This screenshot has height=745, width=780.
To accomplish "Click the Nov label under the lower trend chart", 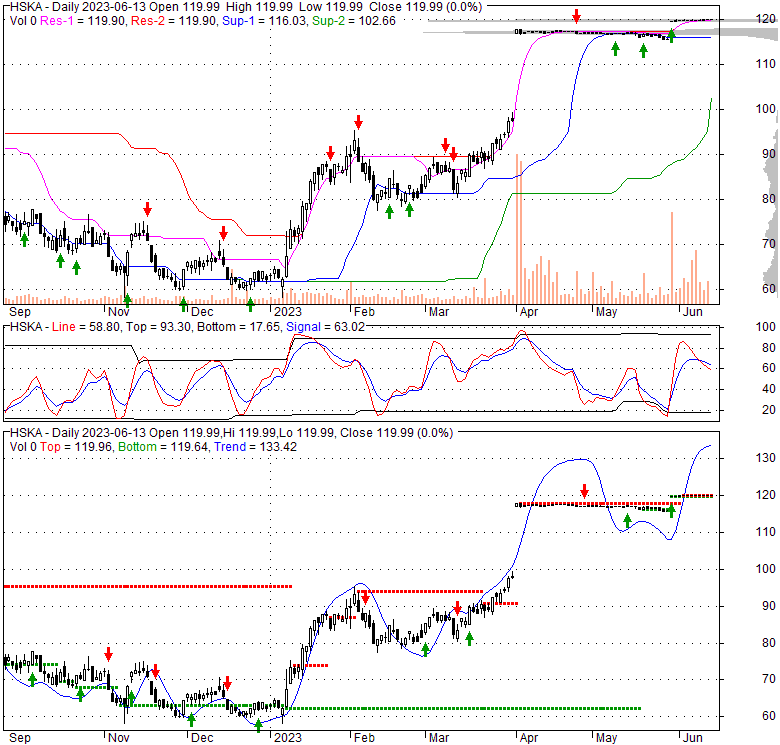I will [x=118, y=738].
